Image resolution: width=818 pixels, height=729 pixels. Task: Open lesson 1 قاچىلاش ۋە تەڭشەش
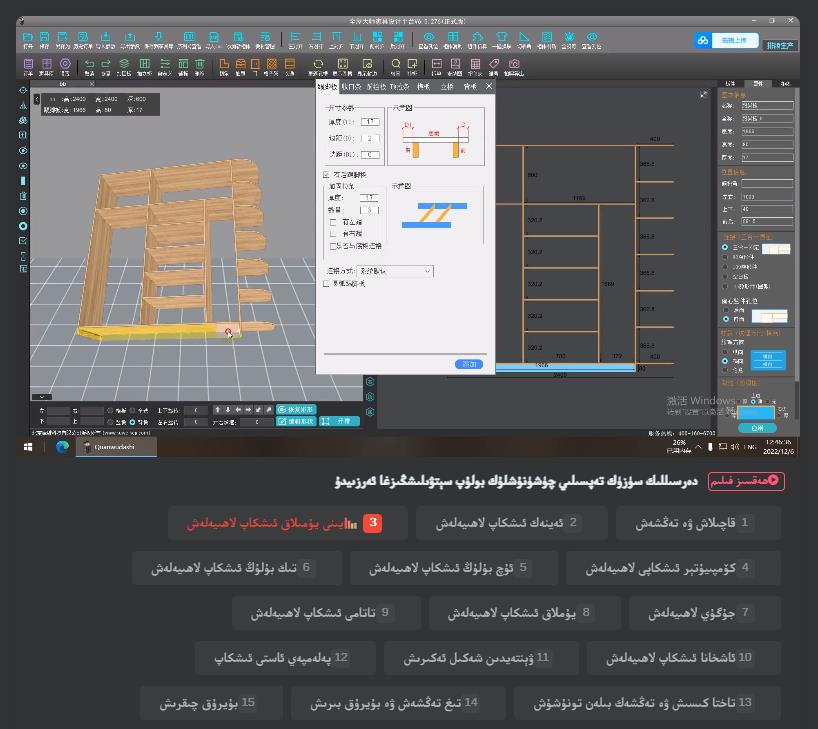coord(698,523)
